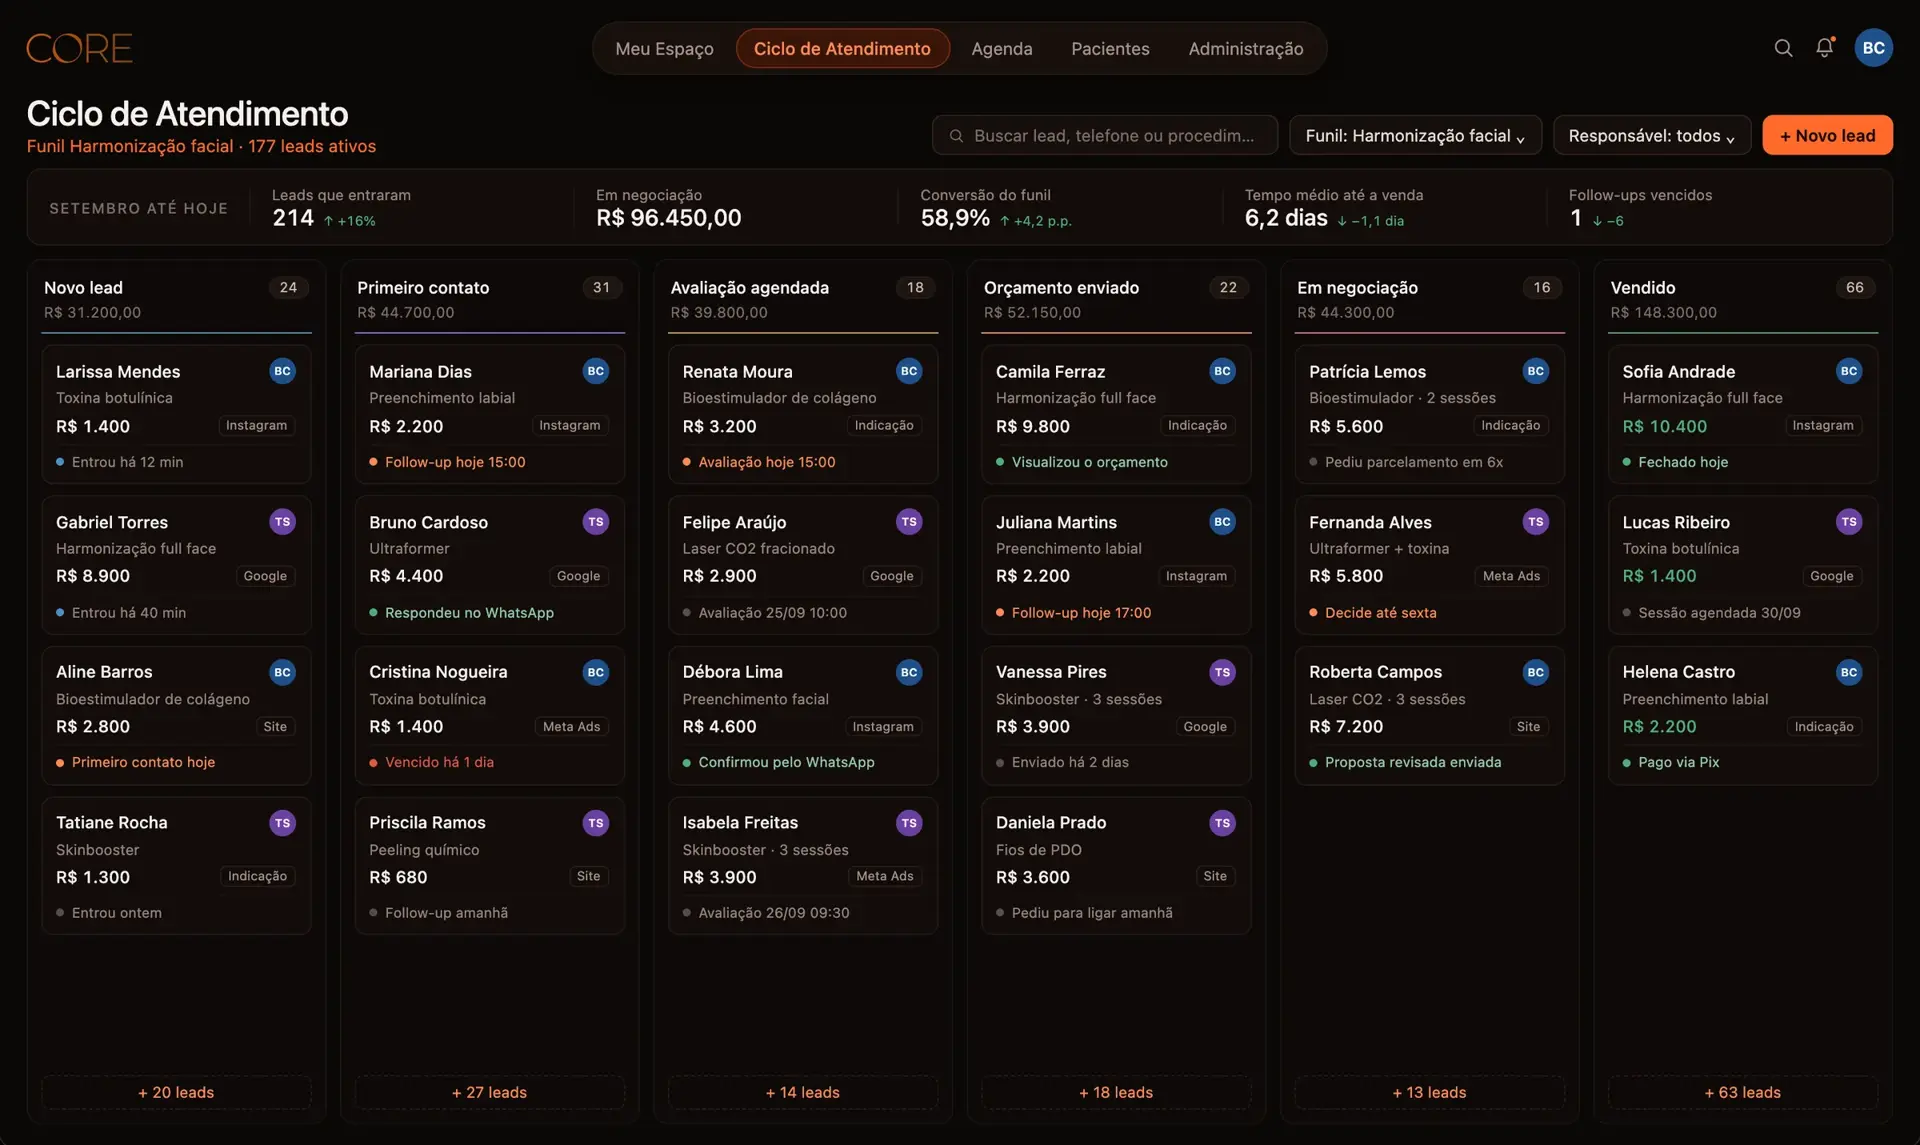
Task: Open the Responsável: todos dropdown
Action: pyautogui.click(x=1651, y=135)
